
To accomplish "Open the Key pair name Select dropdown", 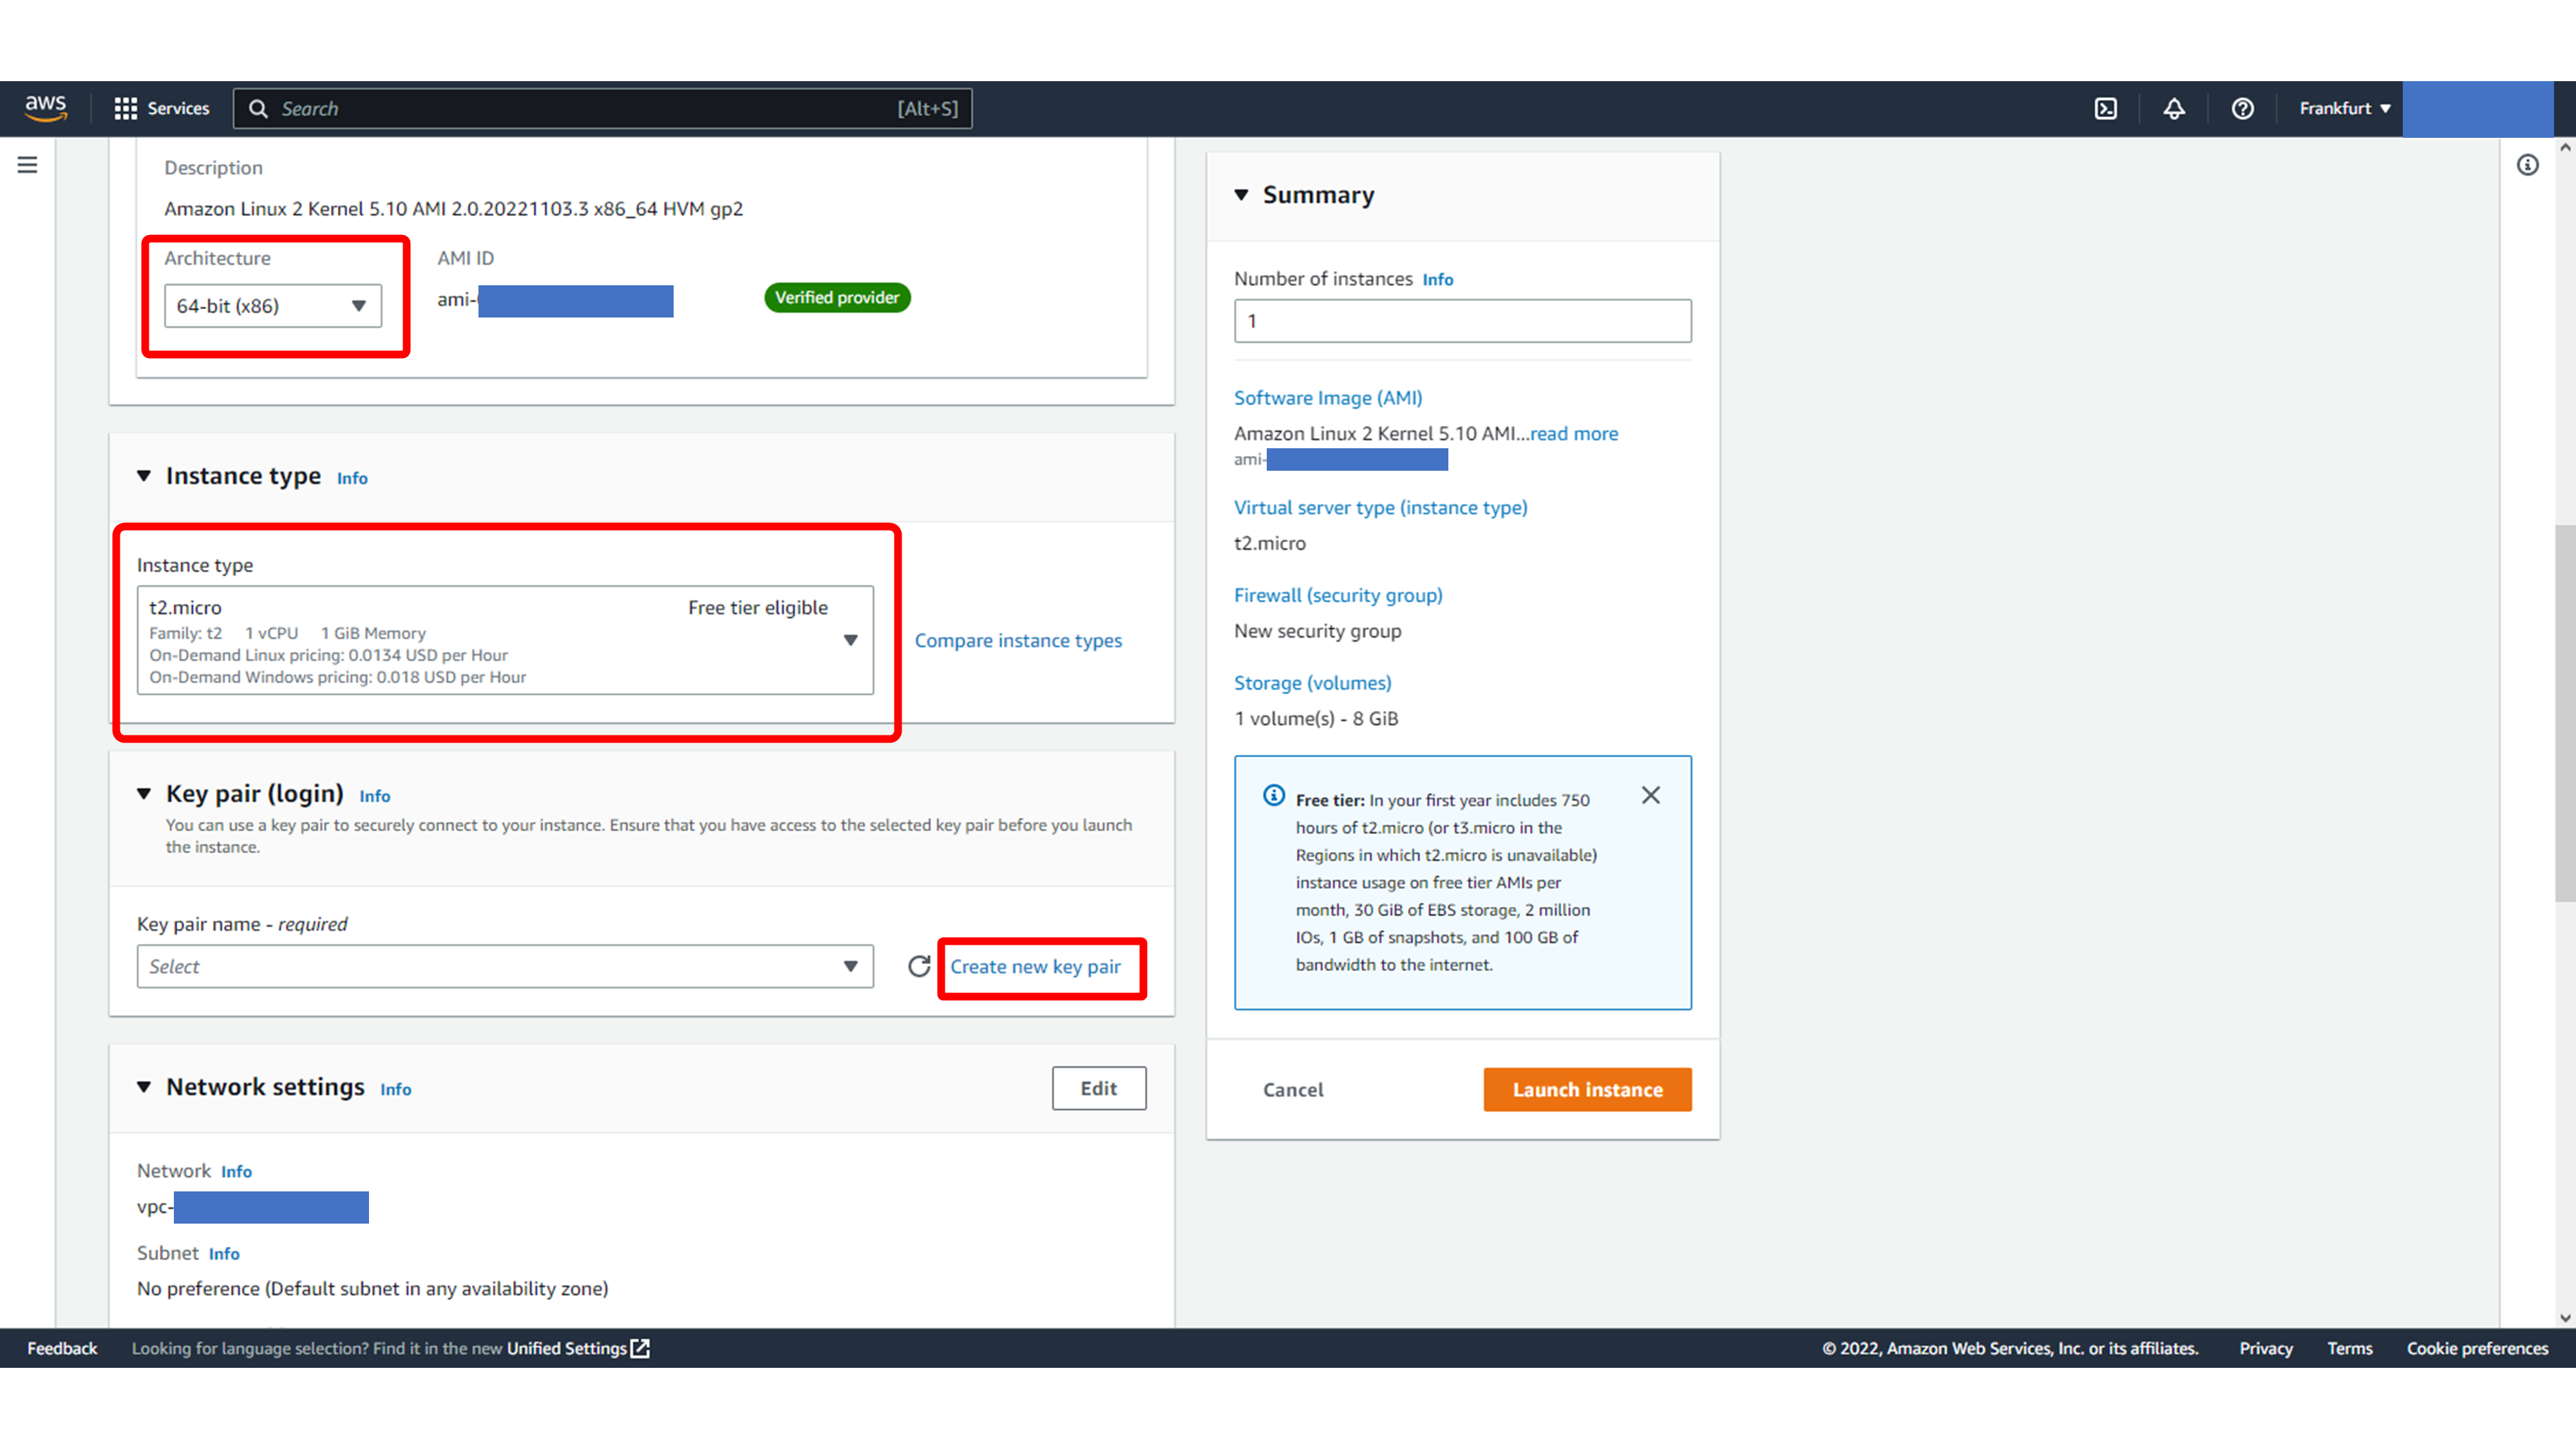I will (505, 966).
